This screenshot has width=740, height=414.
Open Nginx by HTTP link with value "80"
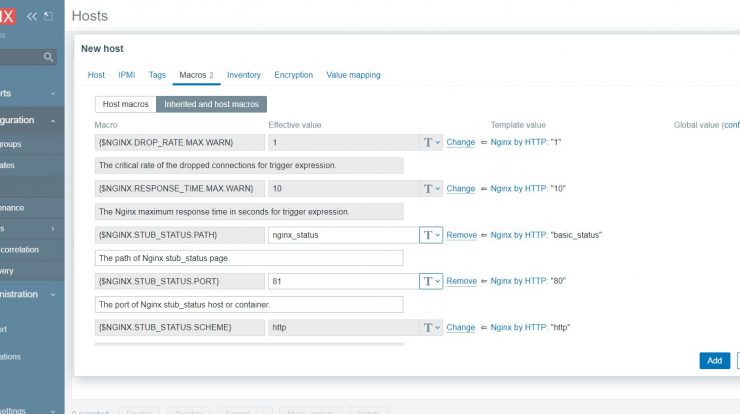pos(519,281)
